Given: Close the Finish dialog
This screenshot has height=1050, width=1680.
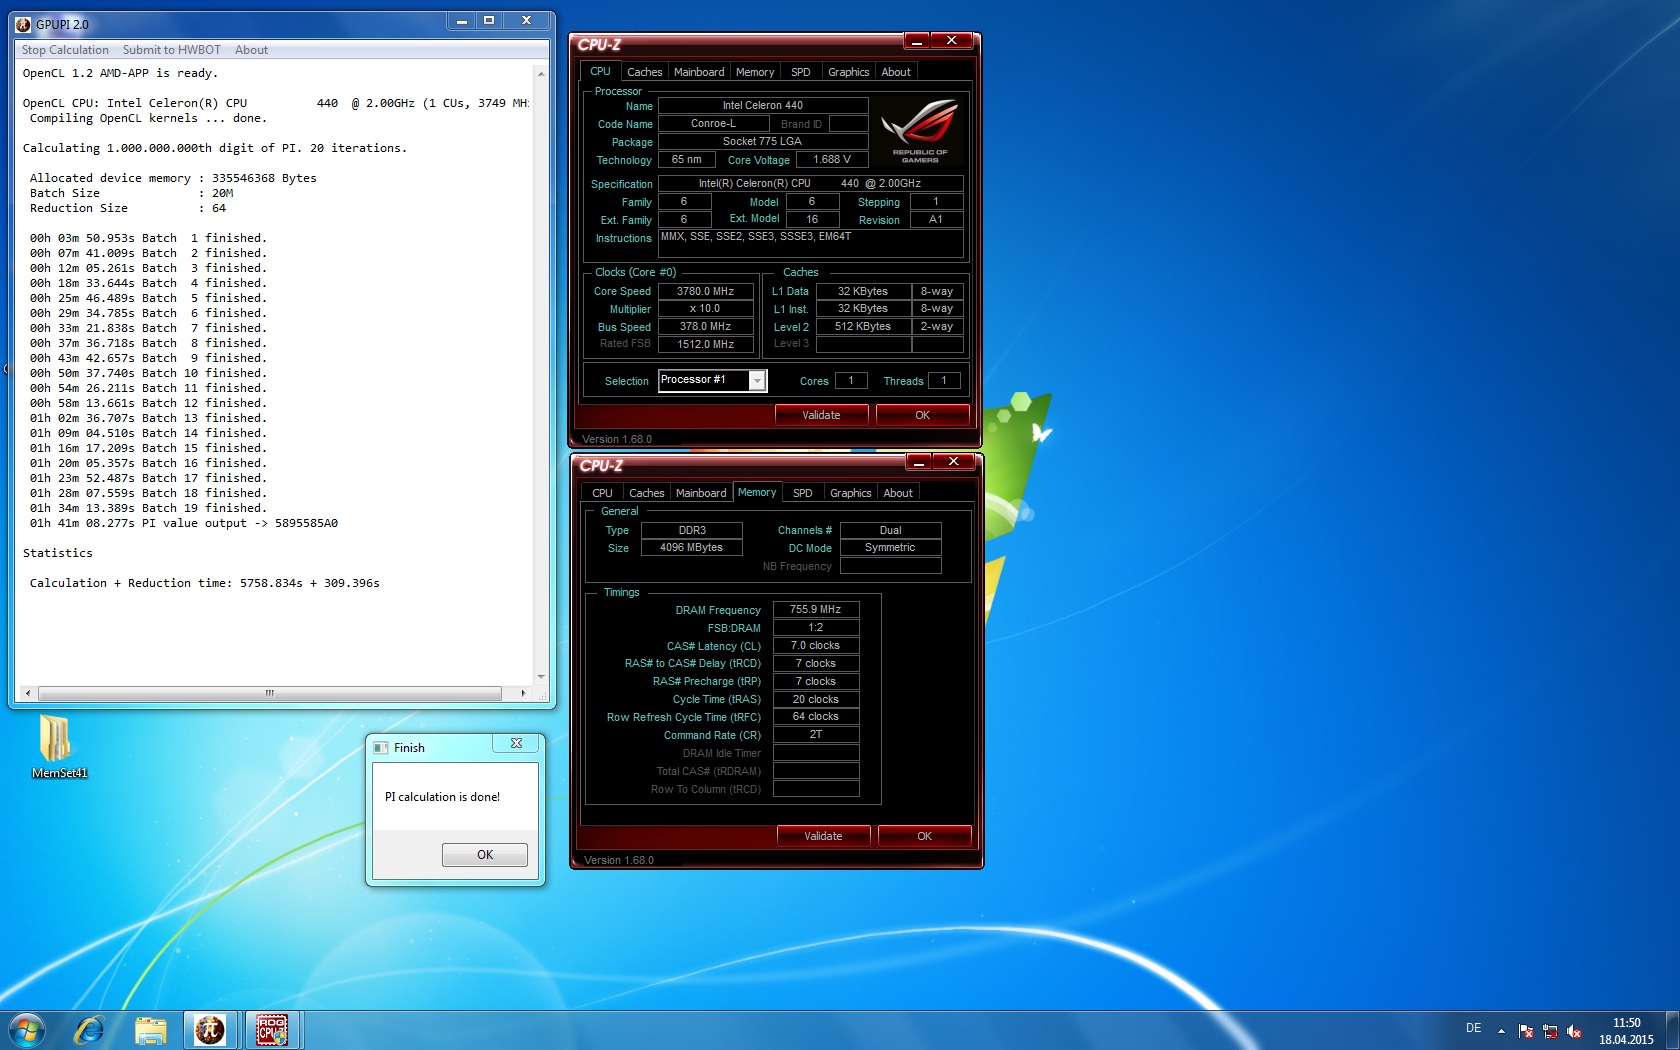Looking at the screenshot, I should 516,743.
